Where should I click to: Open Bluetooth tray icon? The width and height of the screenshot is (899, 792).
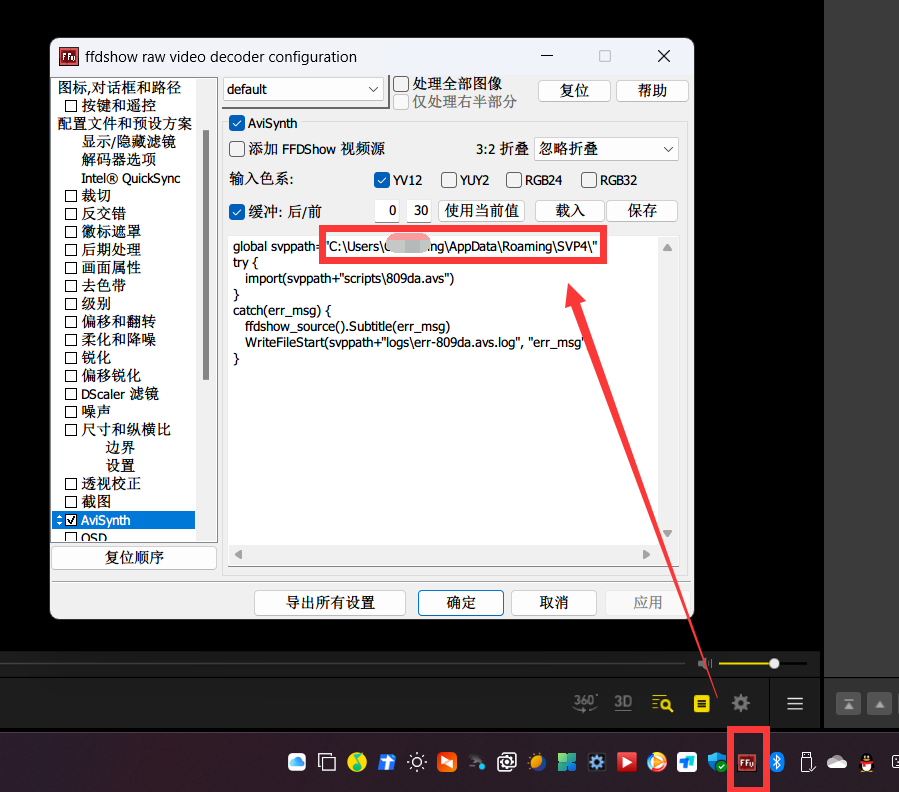[777, 762]
